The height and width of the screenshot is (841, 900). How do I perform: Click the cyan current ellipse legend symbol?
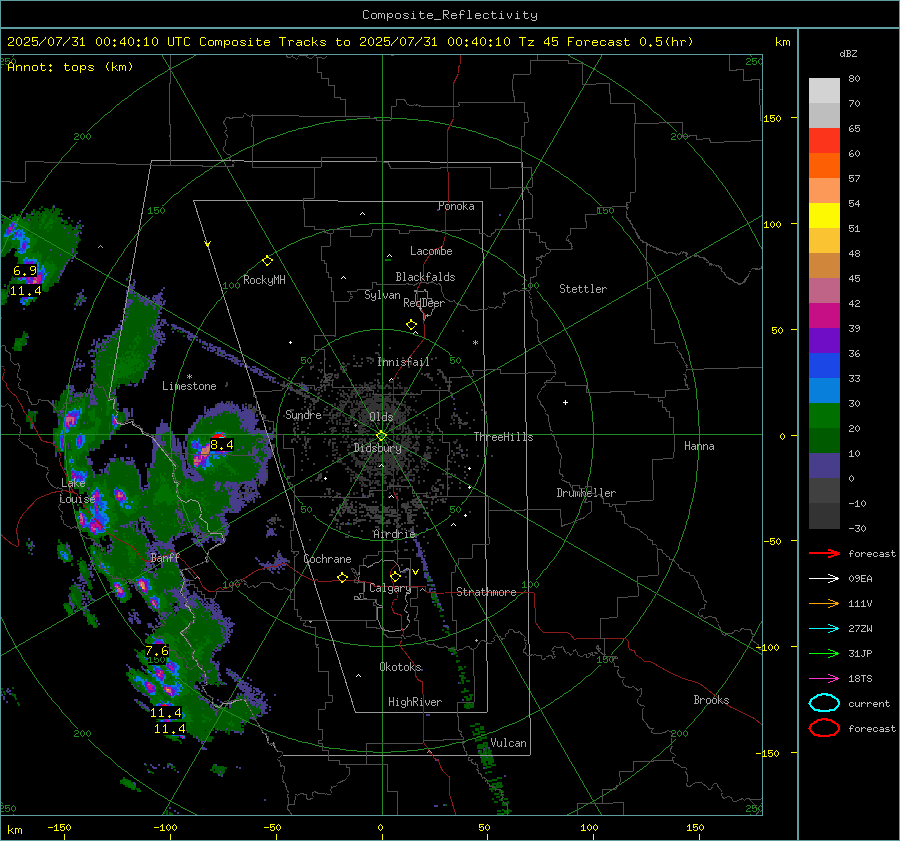[824, 703]
